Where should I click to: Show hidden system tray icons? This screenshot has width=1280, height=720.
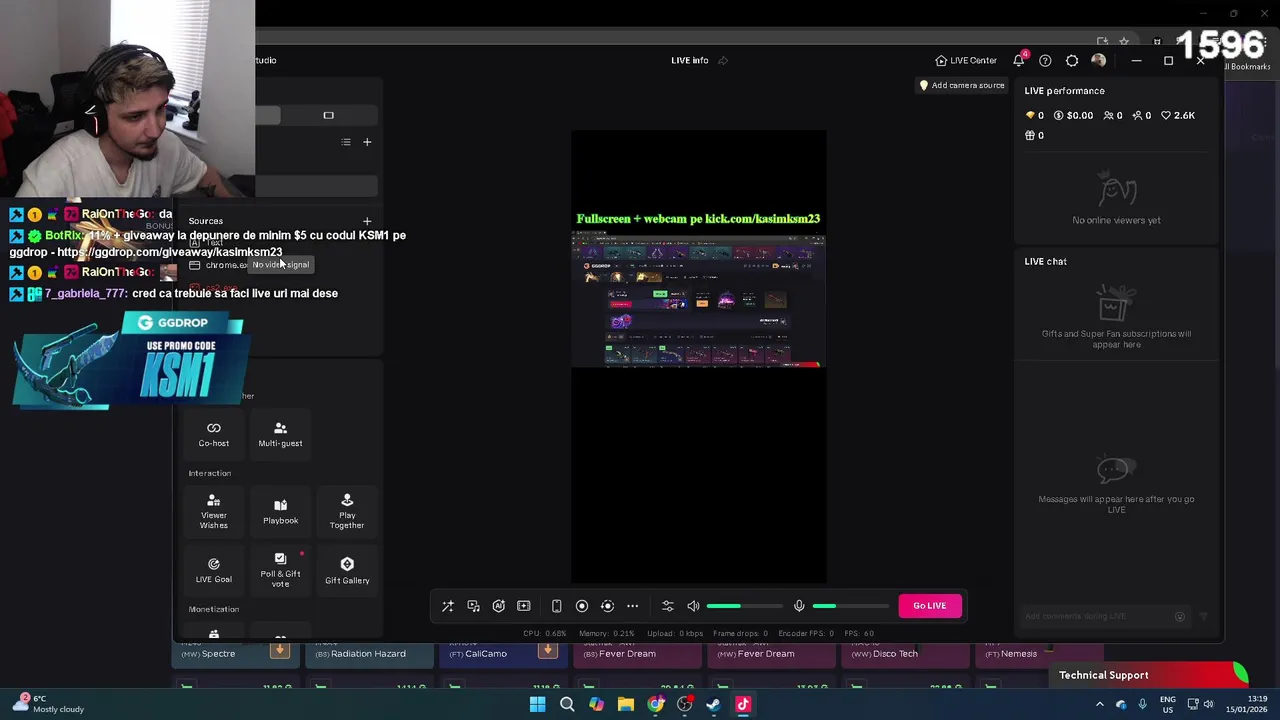pyautogui.click(x=1101, y=704)
